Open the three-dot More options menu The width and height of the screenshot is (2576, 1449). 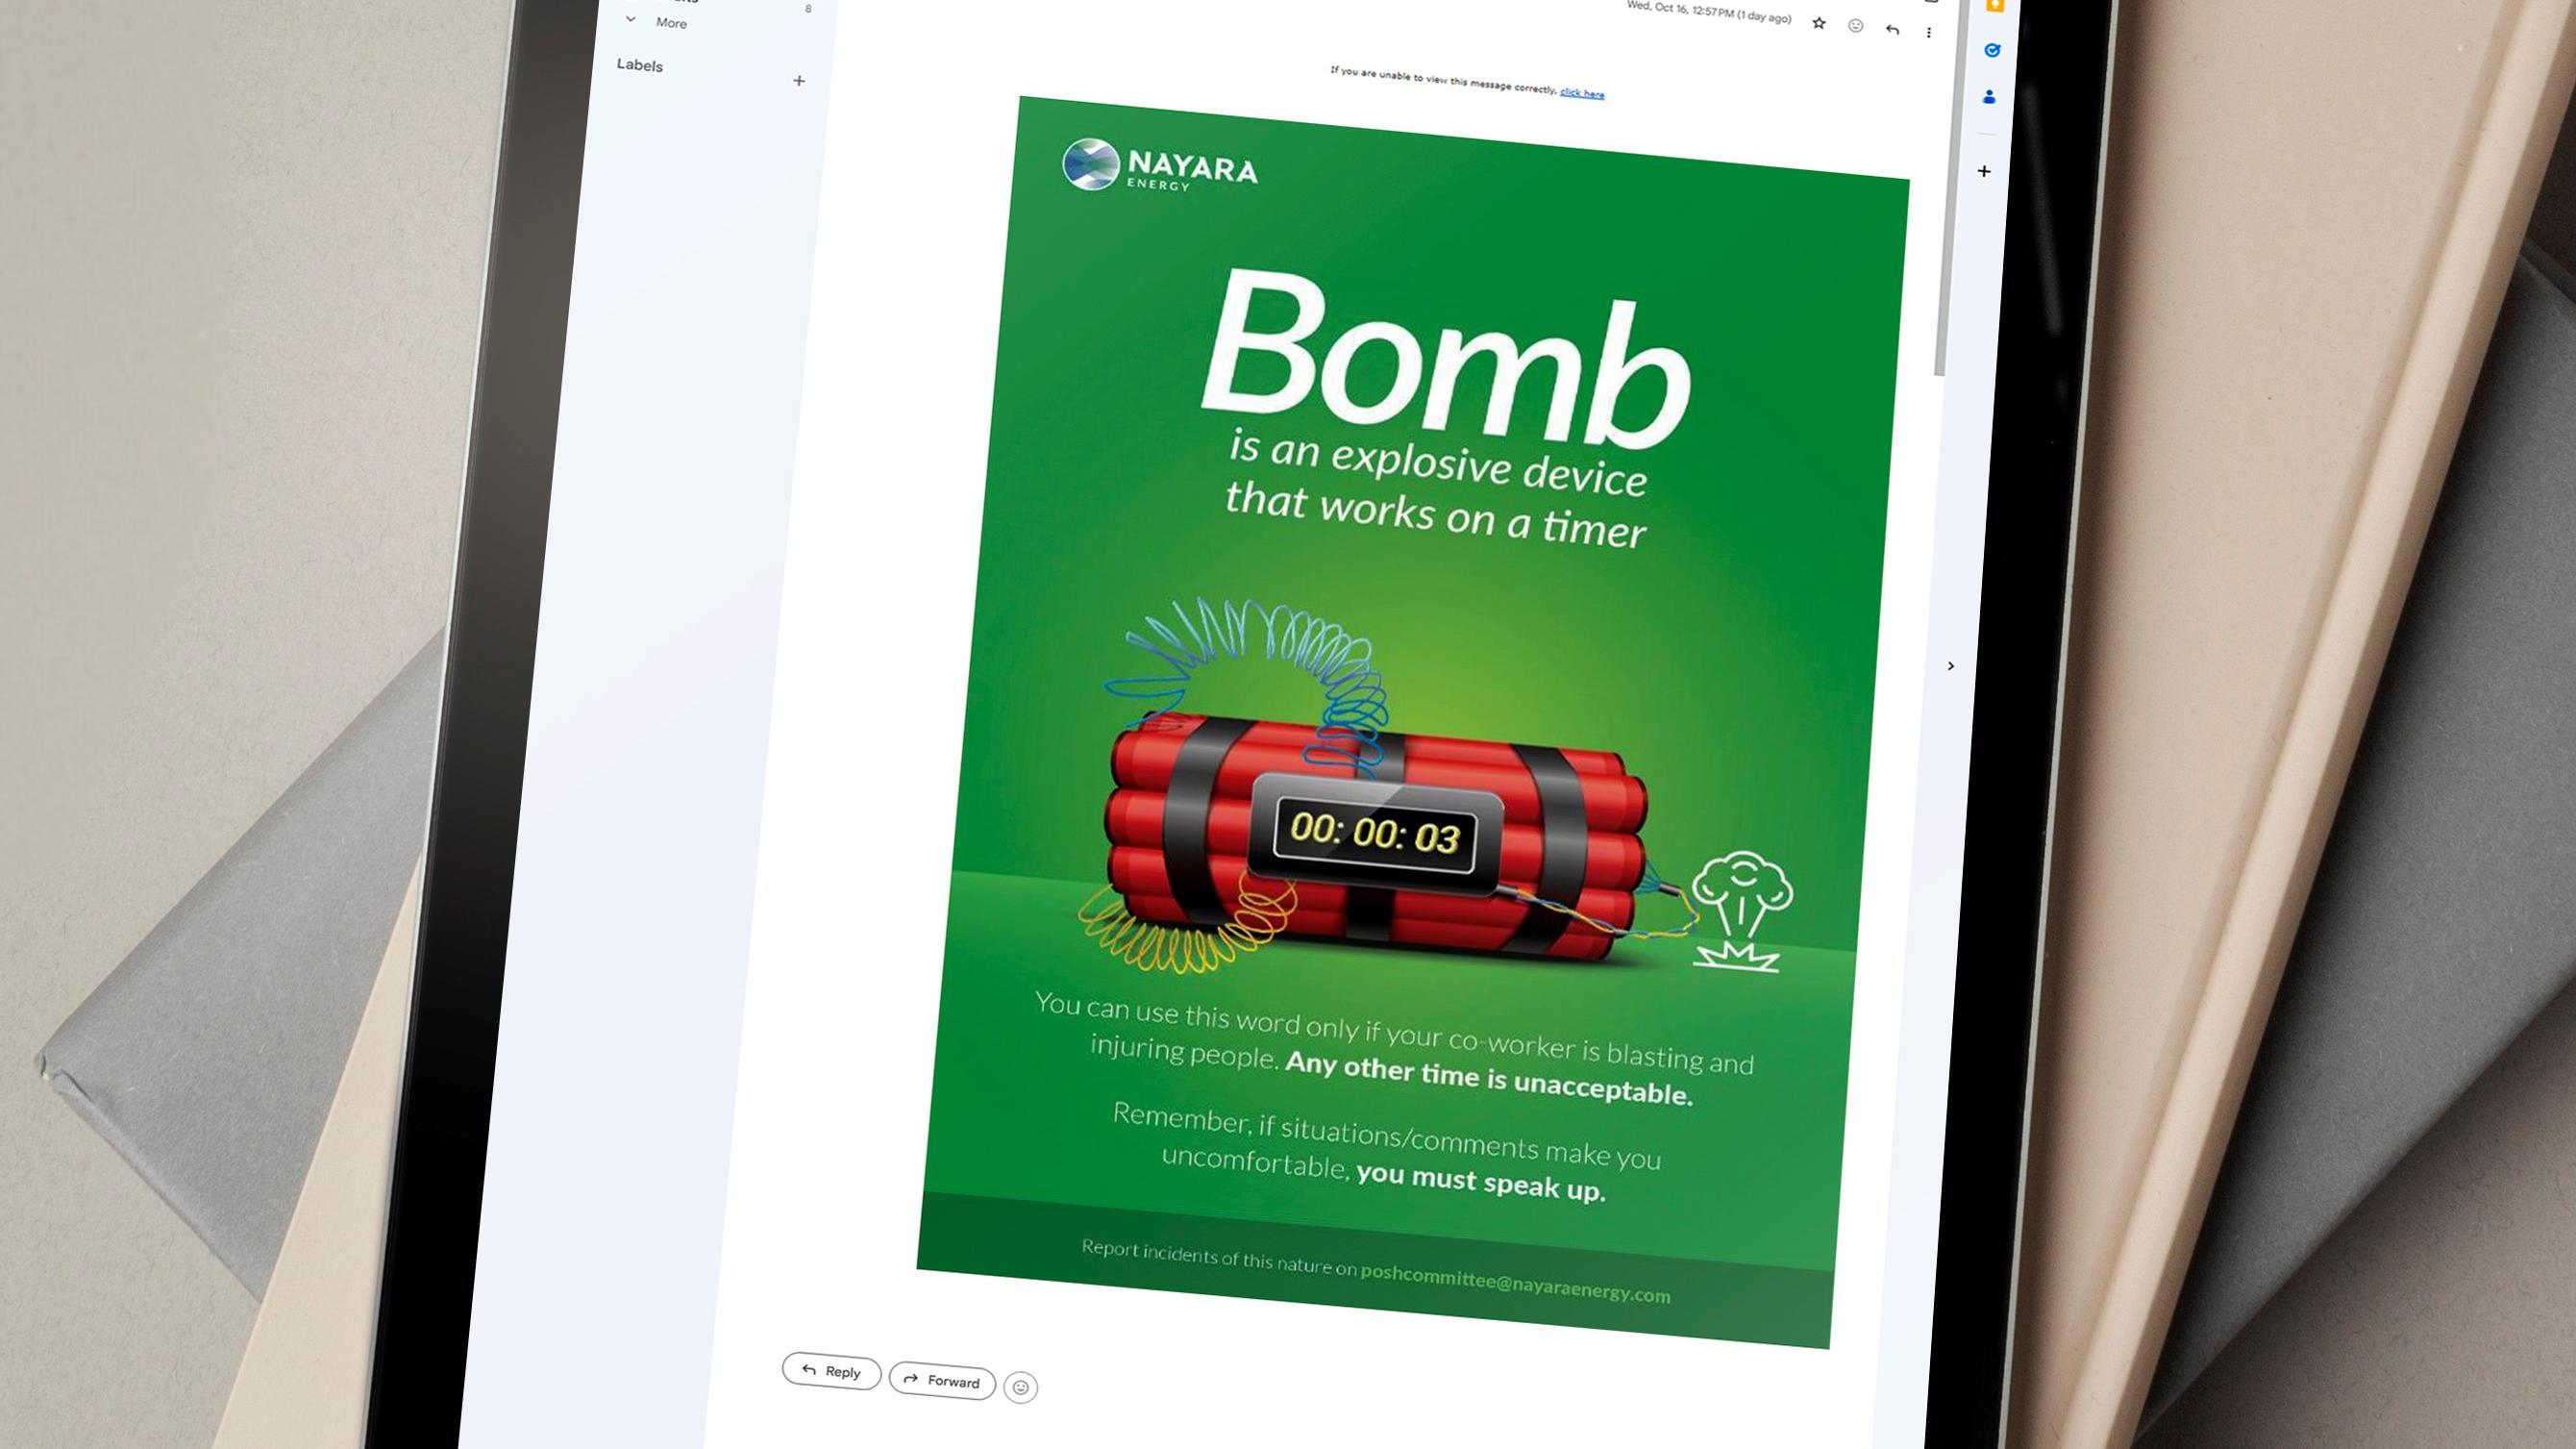click(1929, 32)
